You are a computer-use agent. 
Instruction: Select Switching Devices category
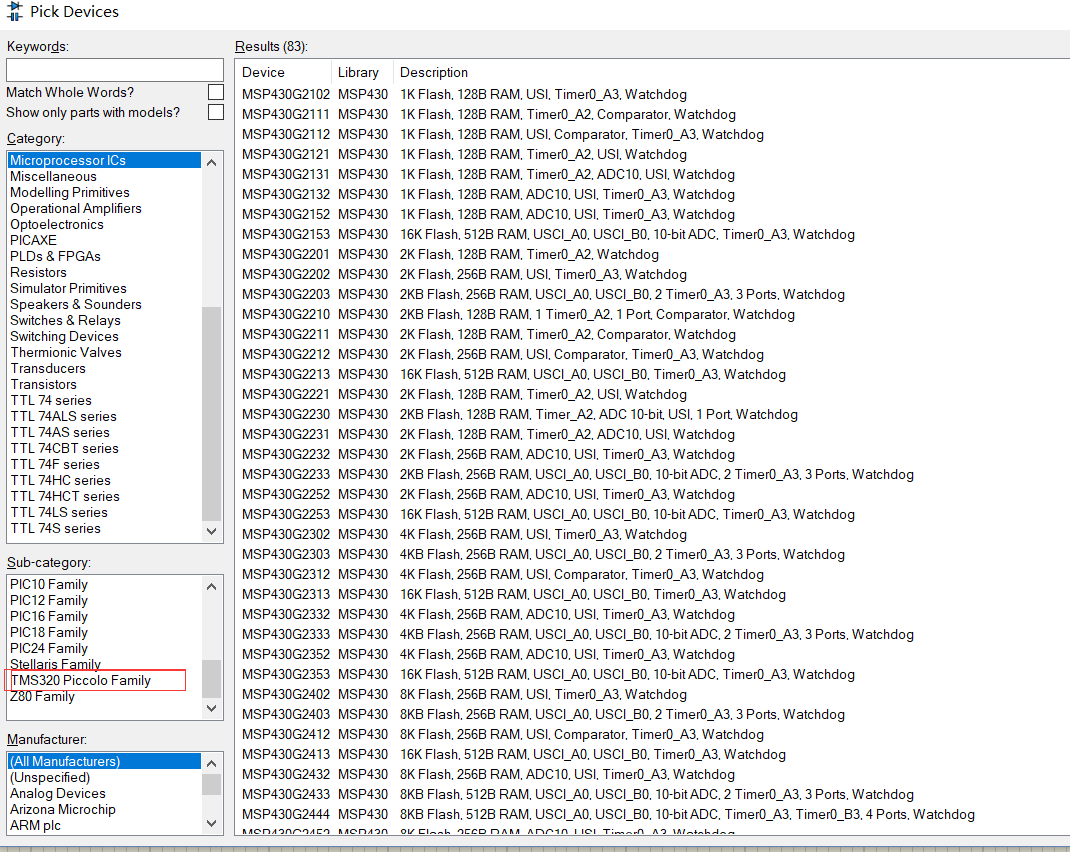[64, 336]
